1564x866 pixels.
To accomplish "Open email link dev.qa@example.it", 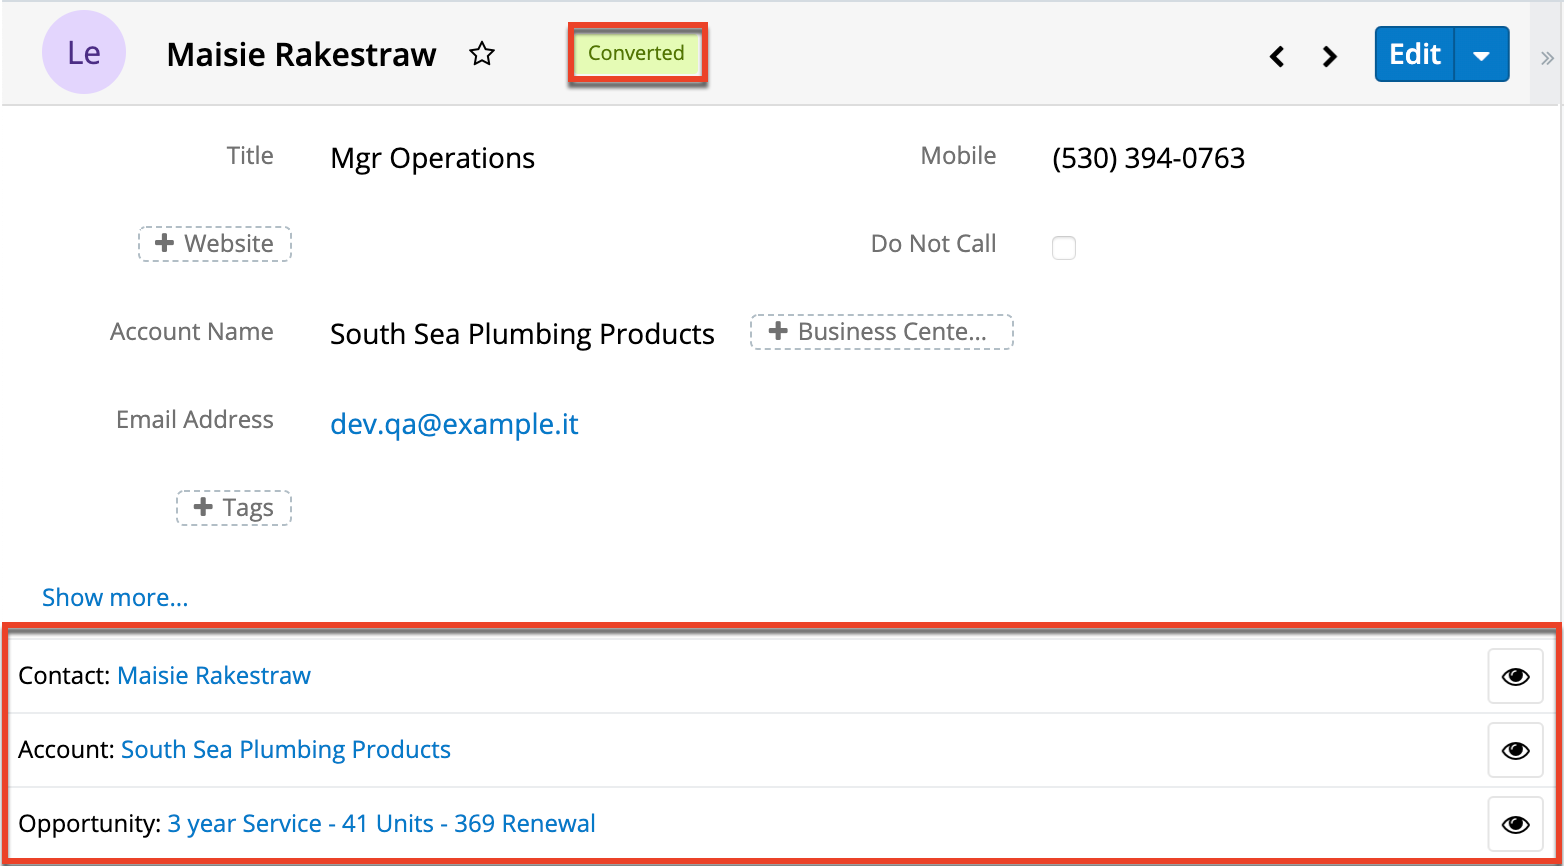I will [x=454, y=424].
